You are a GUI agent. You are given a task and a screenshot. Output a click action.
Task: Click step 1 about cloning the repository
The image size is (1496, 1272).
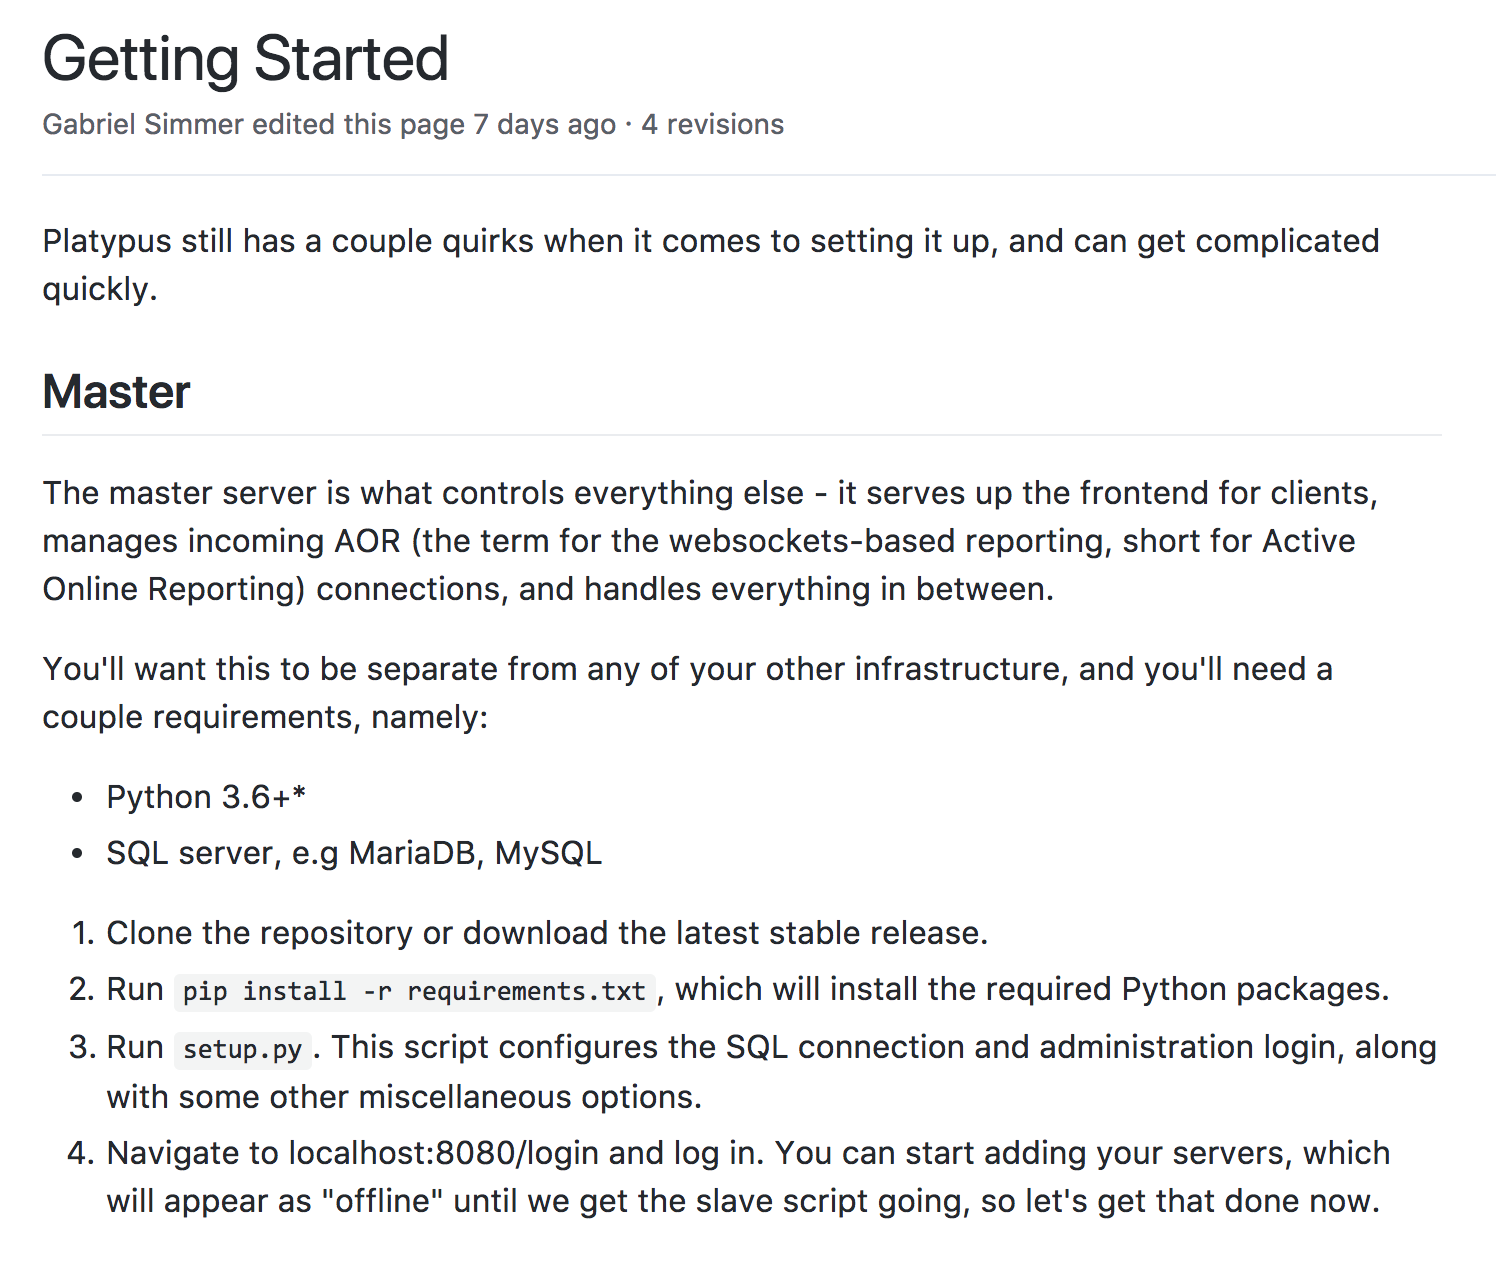[x=546, y=933]
